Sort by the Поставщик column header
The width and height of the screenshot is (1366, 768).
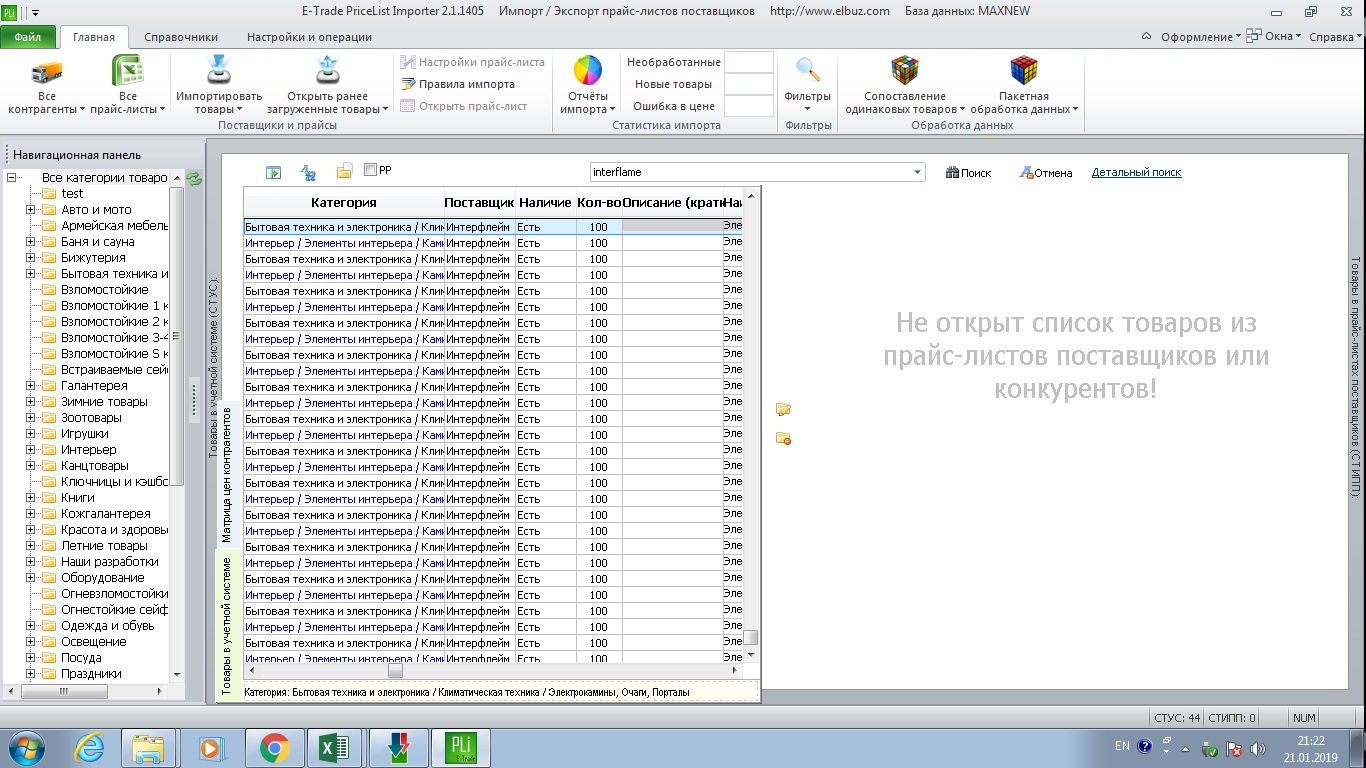pyautogui.click(x=480, y=202)
